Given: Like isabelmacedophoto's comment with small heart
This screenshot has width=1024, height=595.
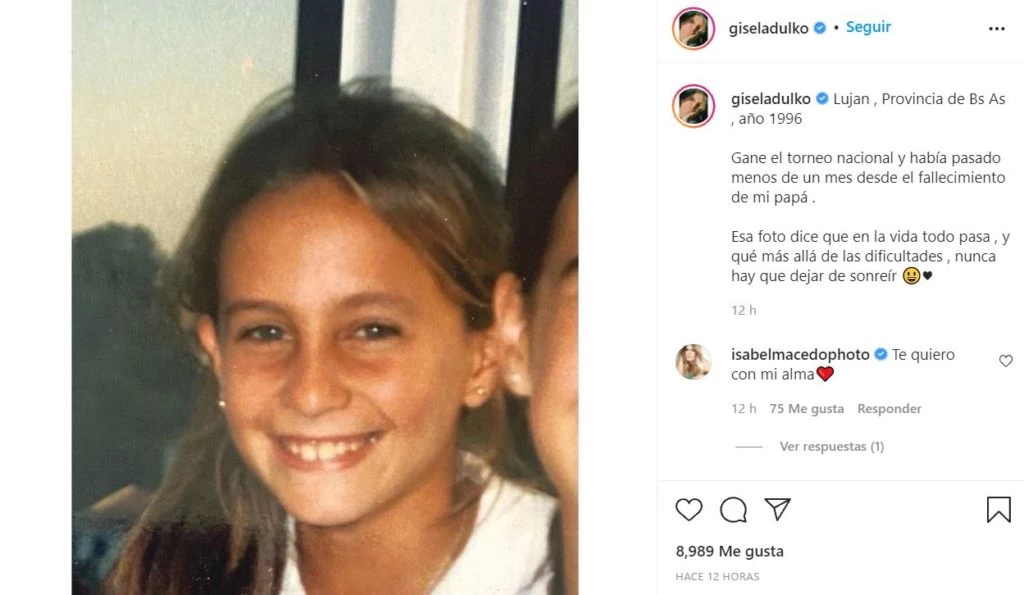Looking at the screenshot, I should point(1006,361).
